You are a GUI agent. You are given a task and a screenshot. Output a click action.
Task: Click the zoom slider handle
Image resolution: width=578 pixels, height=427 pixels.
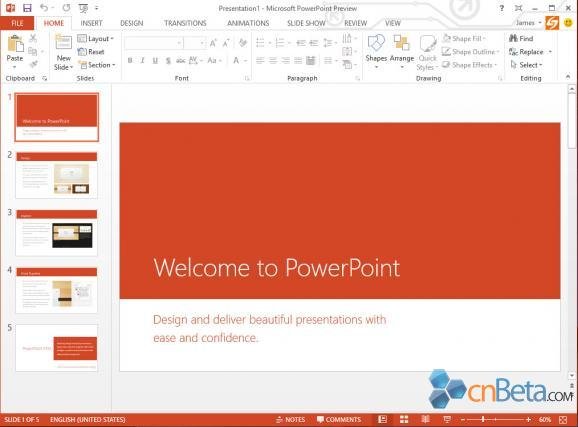(483, 420)
